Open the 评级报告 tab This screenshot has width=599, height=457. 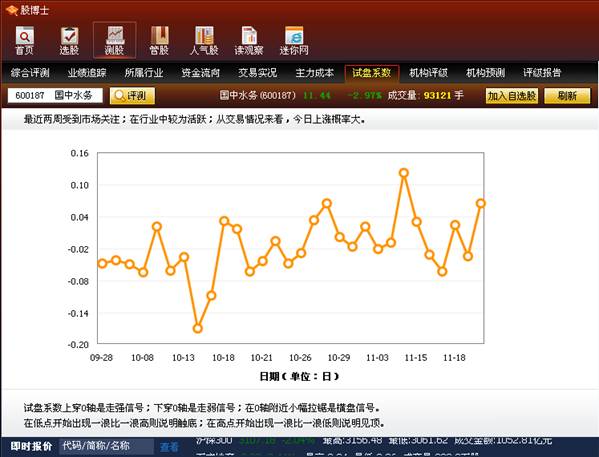click(x=542, y=73)
